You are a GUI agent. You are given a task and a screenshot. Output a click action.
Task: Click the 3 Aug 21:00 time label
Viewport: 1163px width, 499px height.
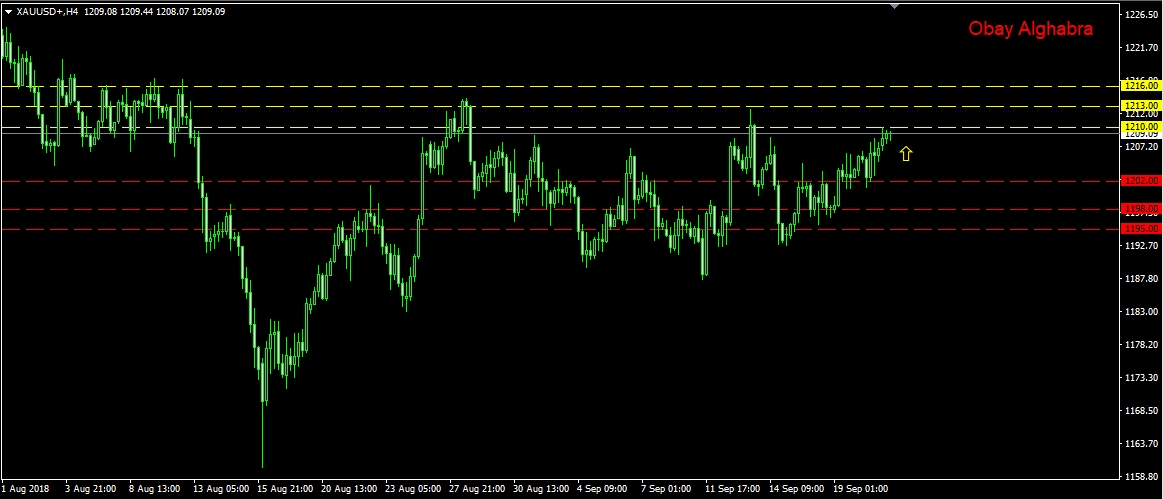(x=90, y=489)
